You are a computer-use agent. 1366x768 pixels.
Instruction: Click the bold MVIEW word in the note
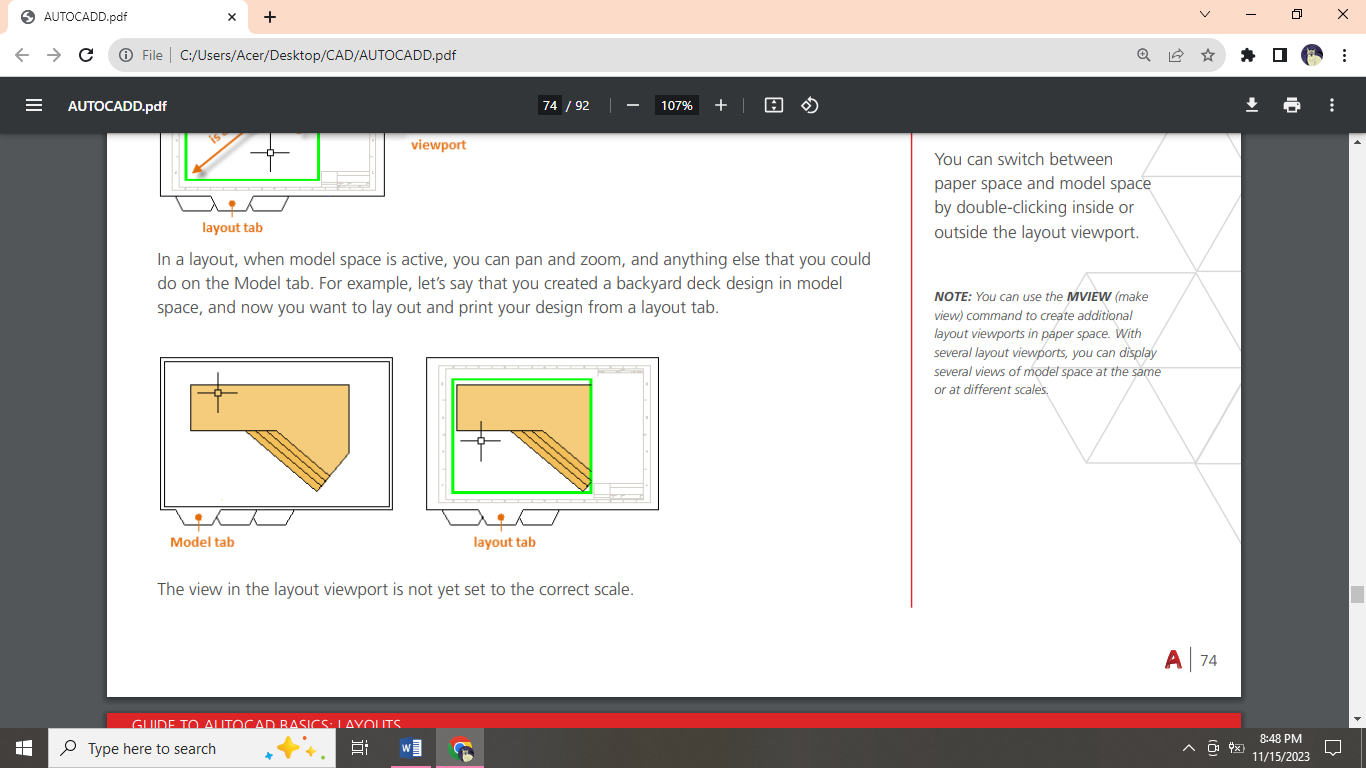click(x=1088, y=297)
